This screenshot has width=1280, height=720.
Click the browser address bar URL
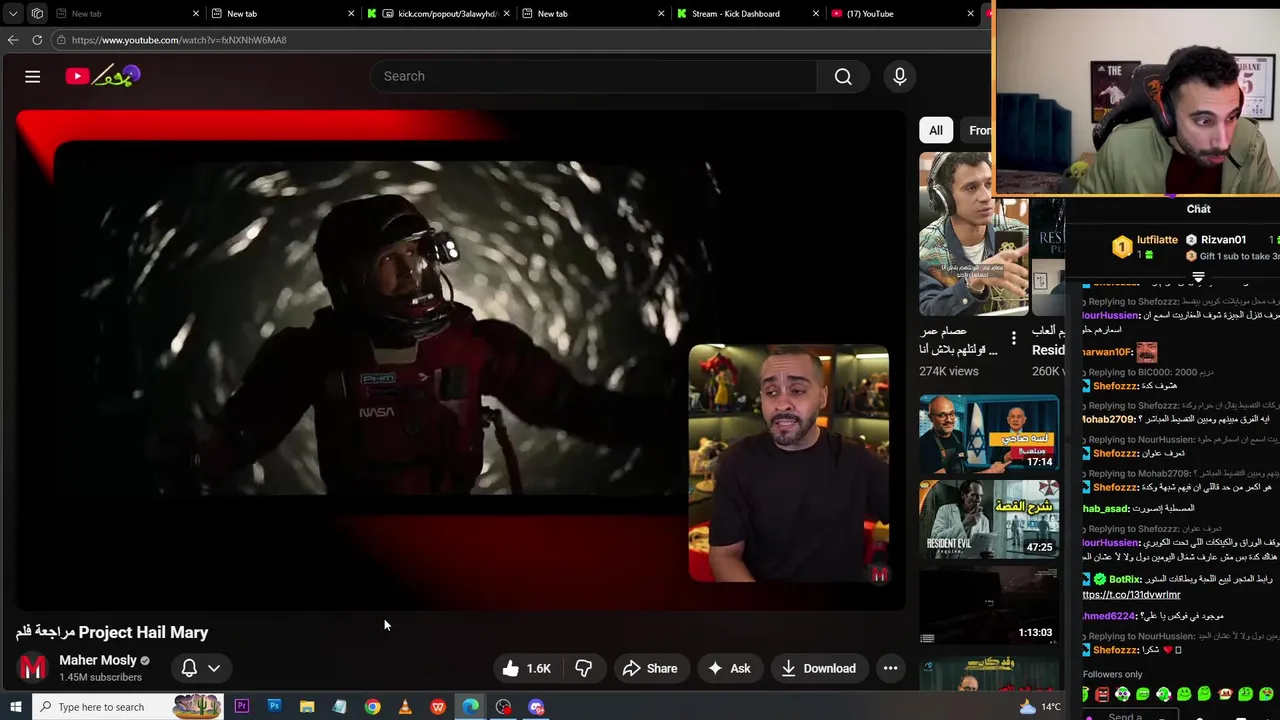point(179,40)
